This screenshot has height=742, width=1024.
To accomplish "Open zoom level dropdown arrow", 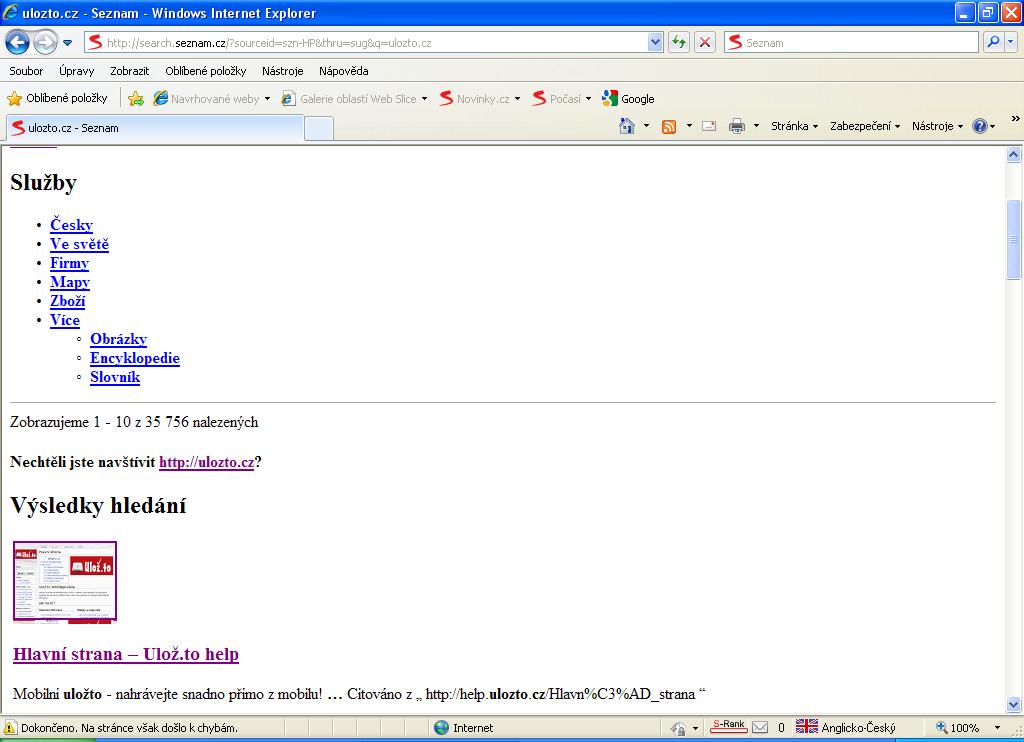I will coord(997,728).
